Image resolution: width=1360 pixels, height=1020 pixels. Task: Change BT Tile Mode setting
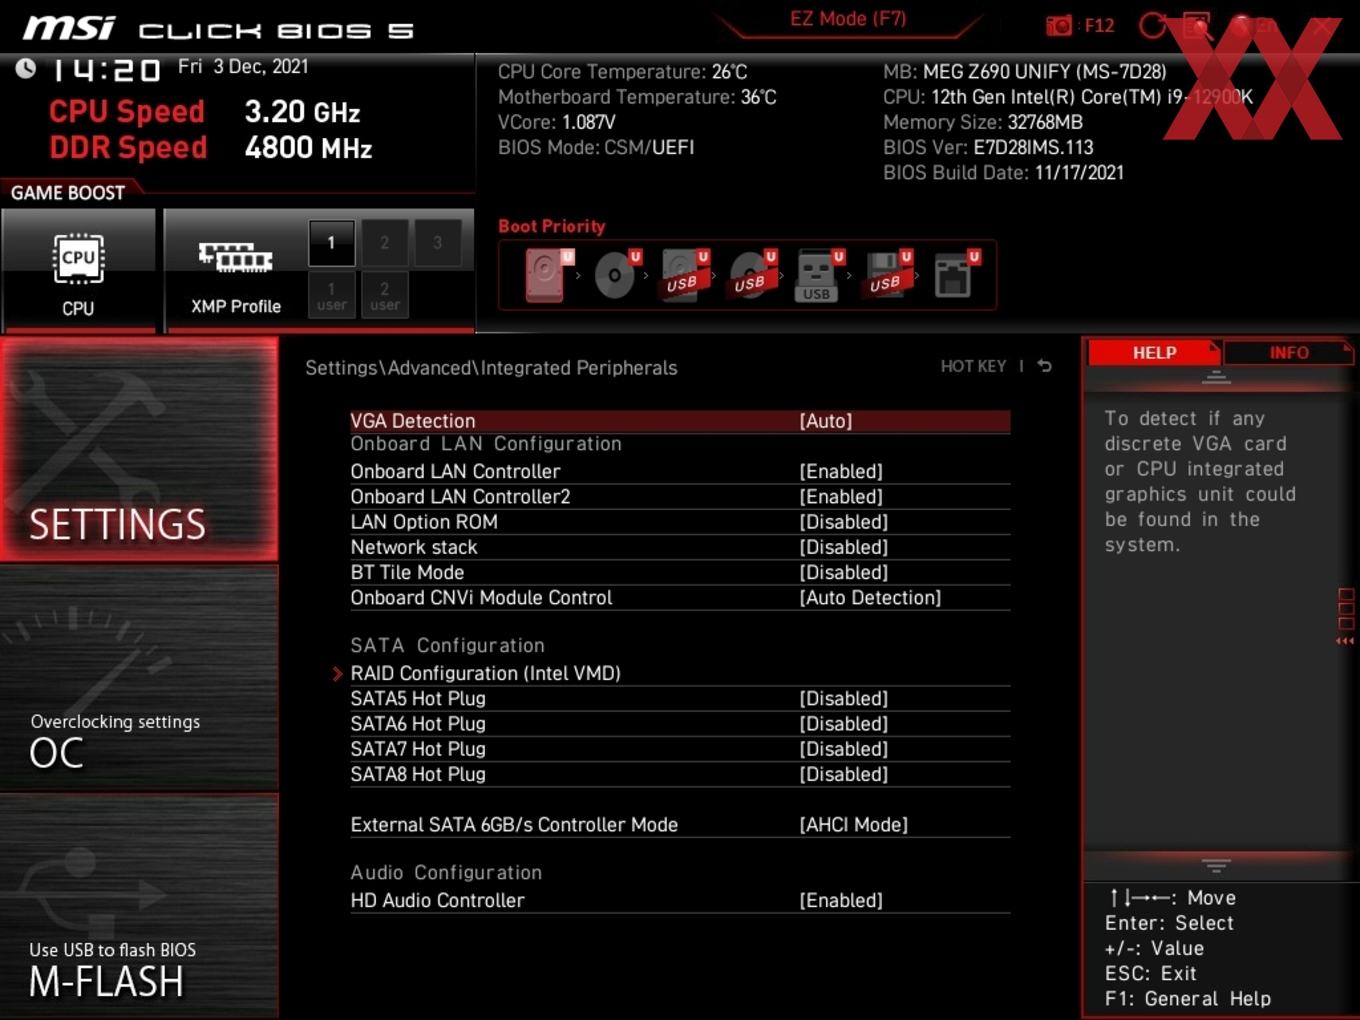pyautogui.click(x=680, y=572)
